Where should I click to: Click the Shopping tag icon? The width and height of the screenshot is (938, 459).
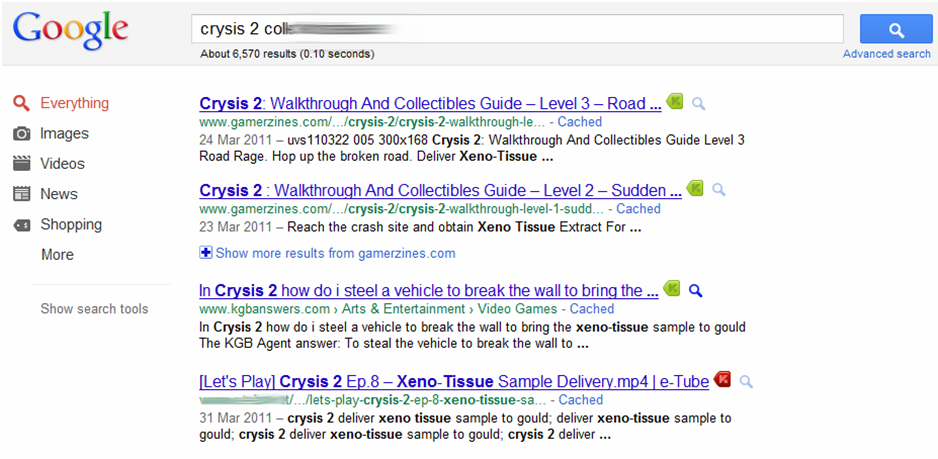click(x=22, y=225)
